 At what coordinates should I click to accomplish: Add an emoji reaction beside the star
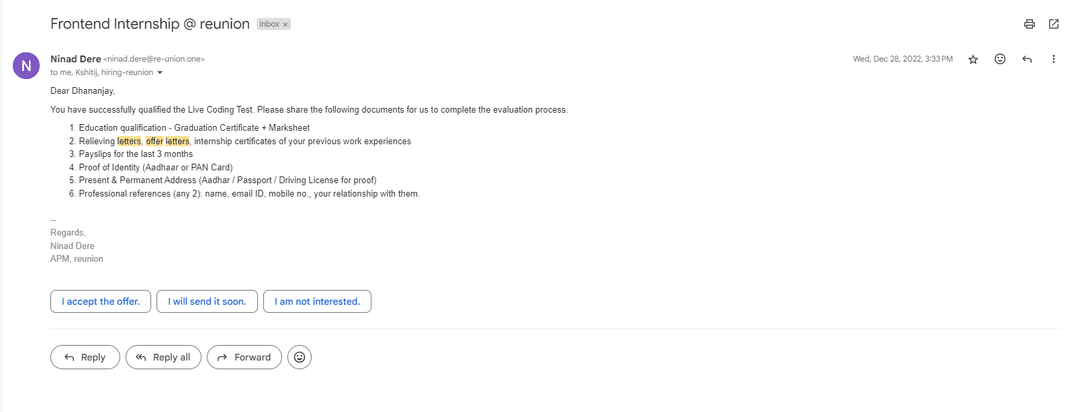(x=1000, y=59)
